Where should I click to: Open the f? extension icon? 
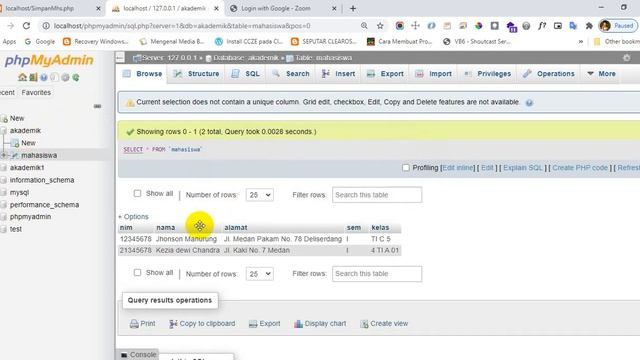(542, 26)
